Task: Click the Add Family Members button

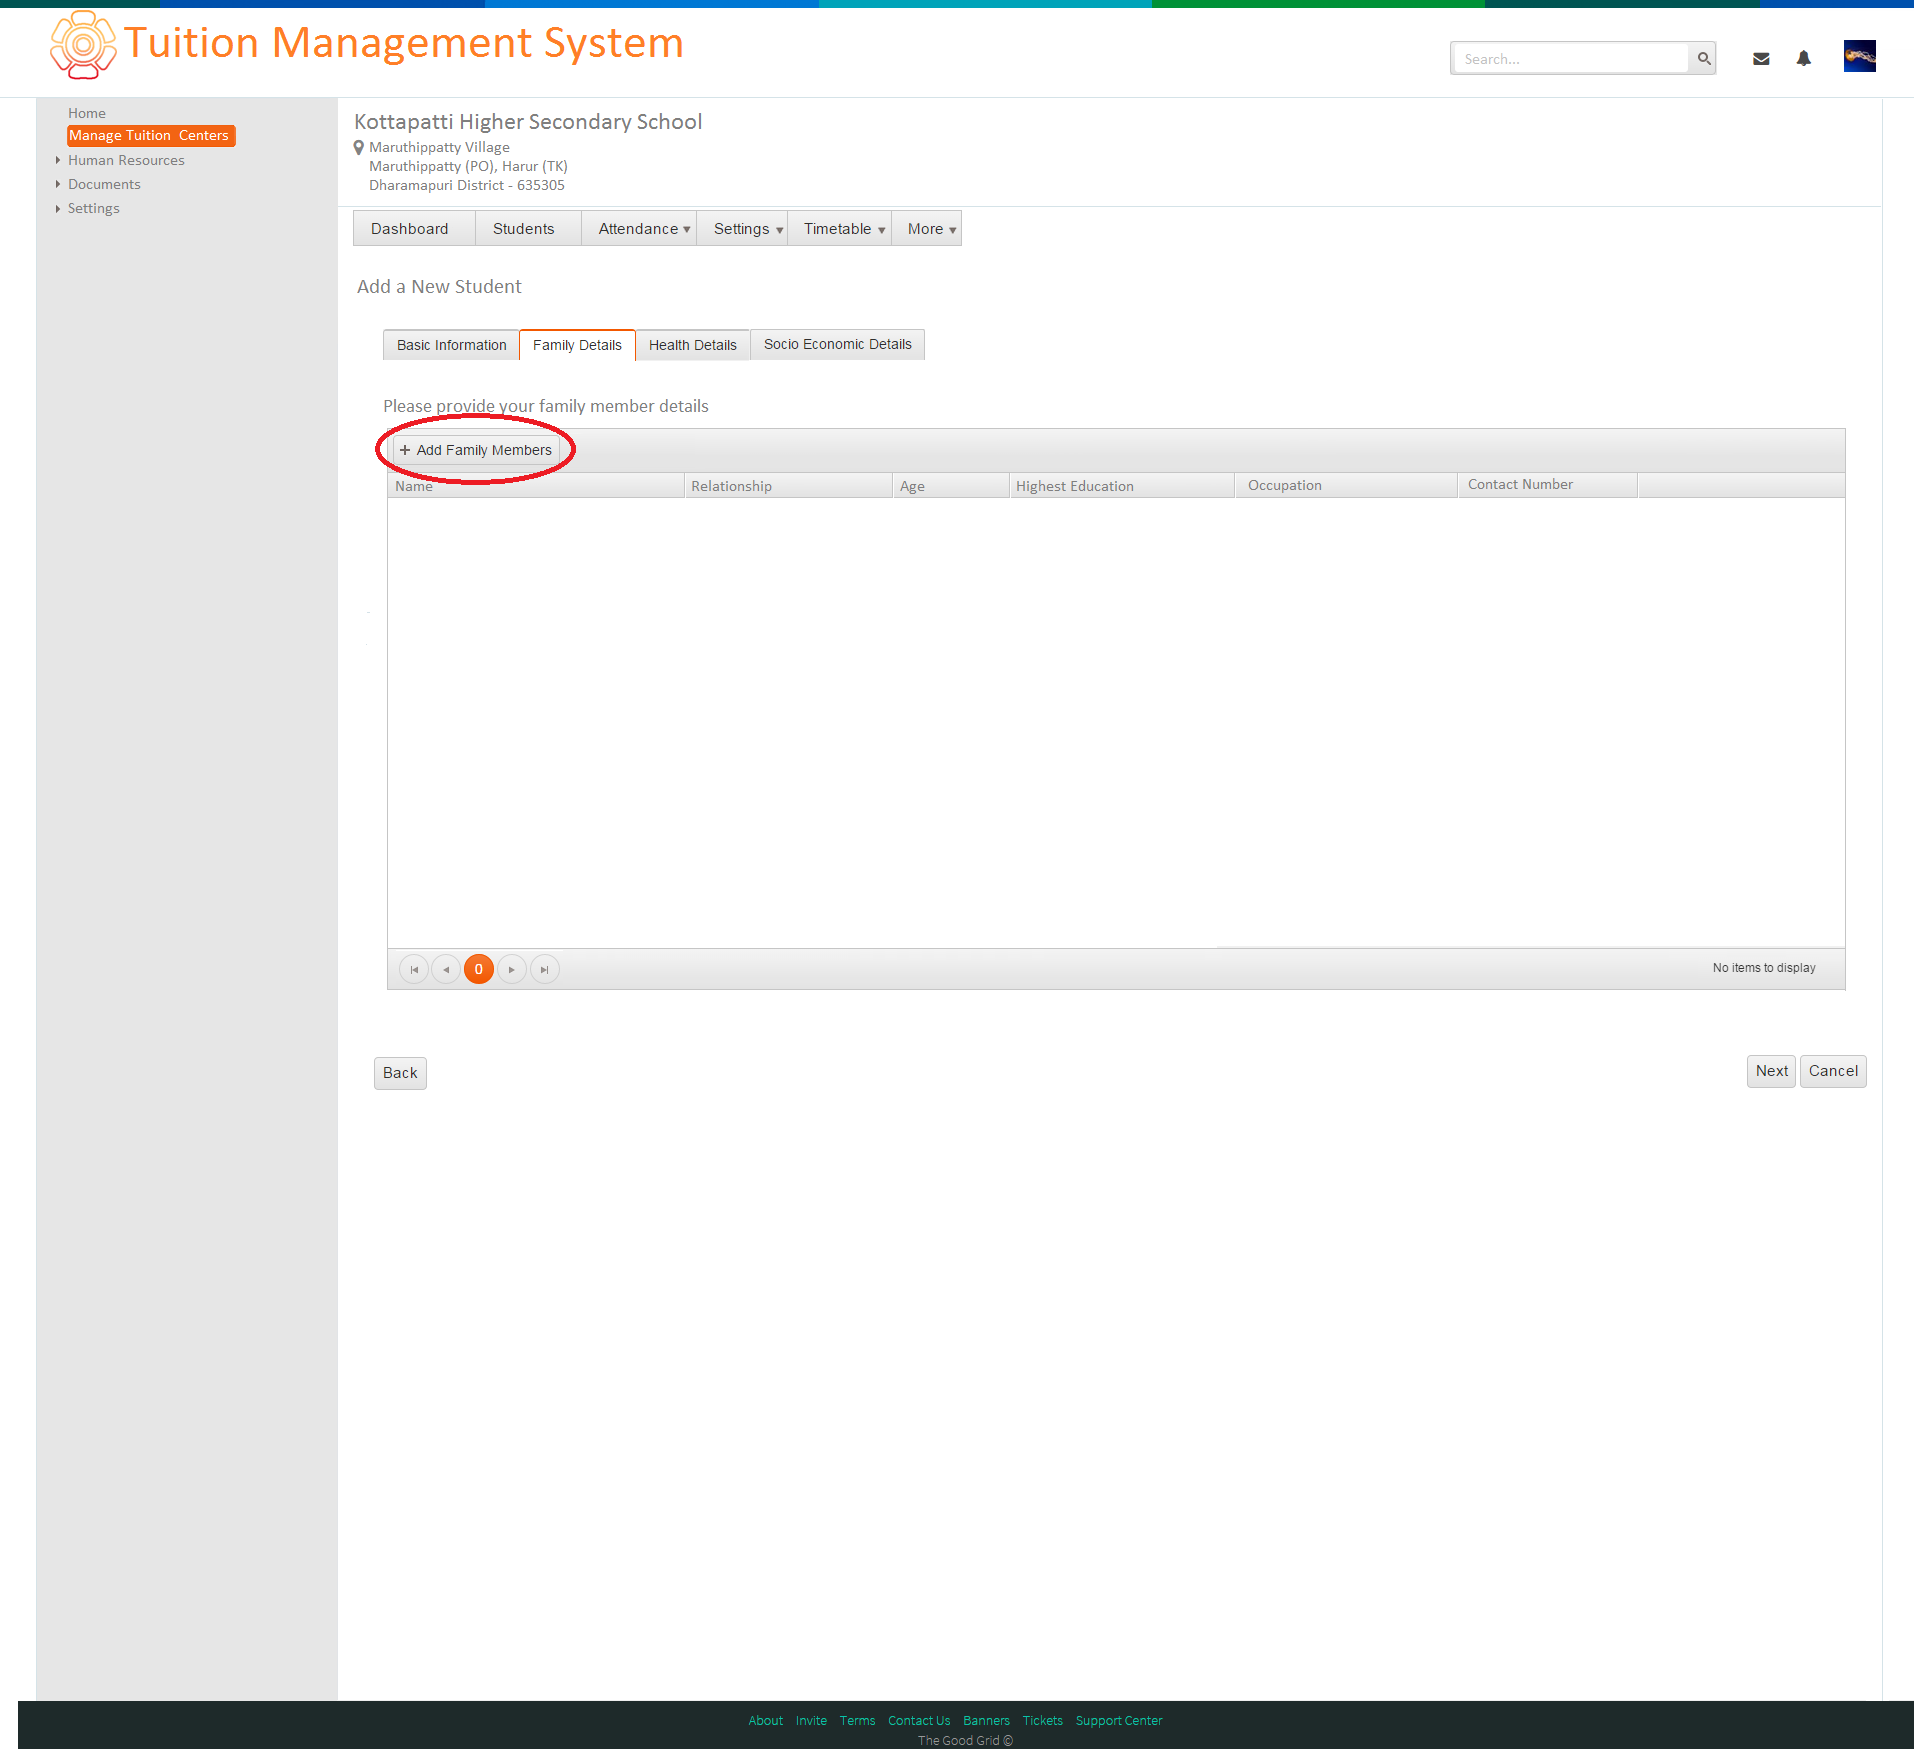Action: 476,450
